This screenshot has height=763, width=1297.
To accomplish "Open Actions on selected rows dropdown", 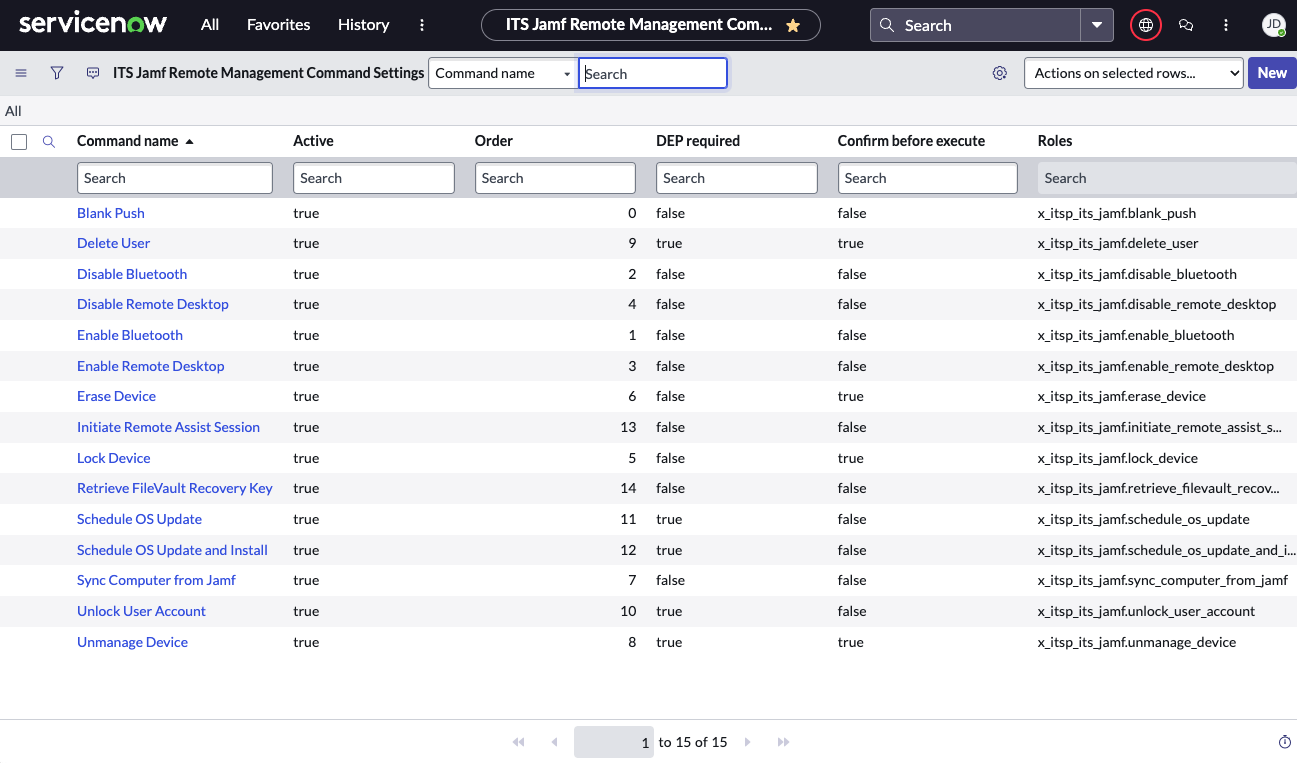I will click(x=1133, y=73).
